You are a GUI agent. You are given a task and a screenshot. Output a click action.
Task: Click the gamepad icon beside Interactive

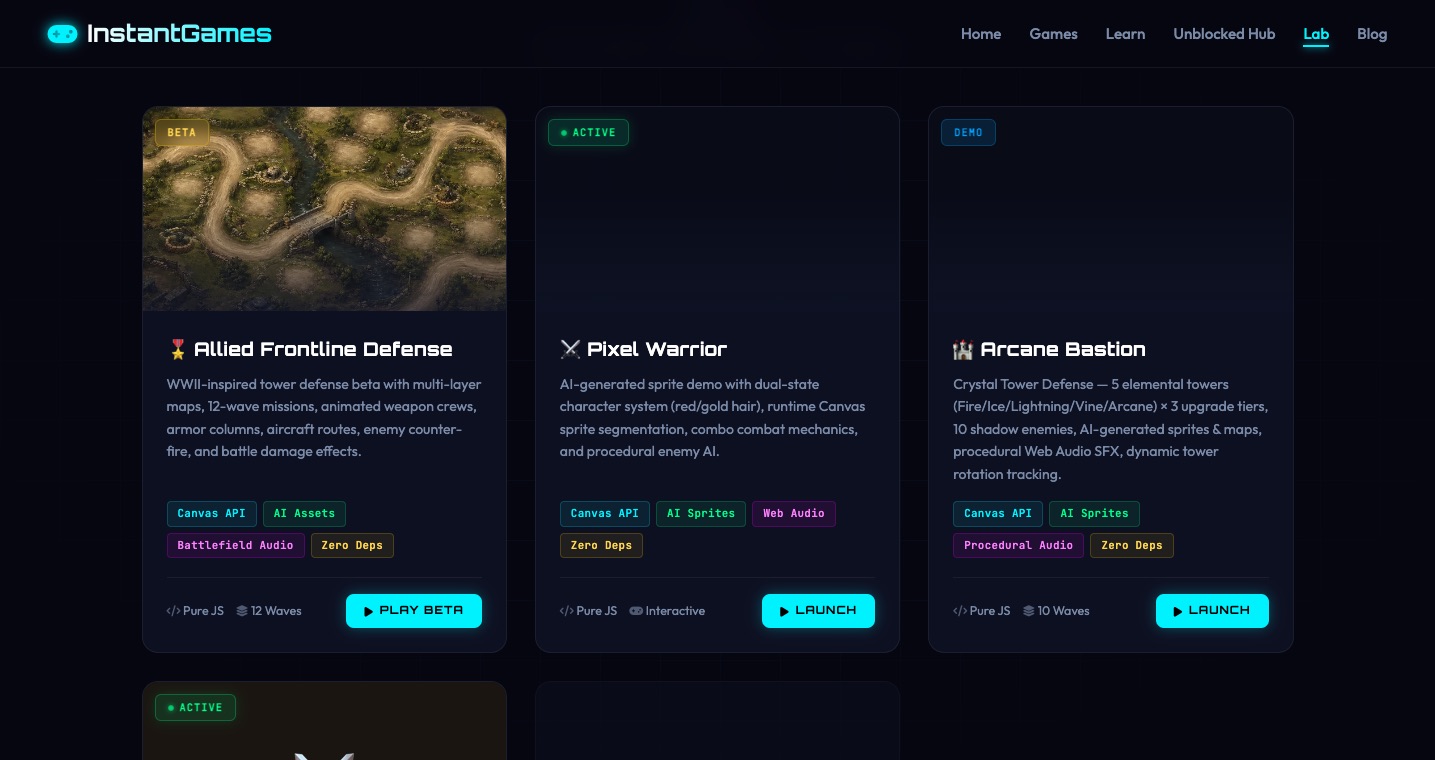pyautogui.click(x=636, y=611)
